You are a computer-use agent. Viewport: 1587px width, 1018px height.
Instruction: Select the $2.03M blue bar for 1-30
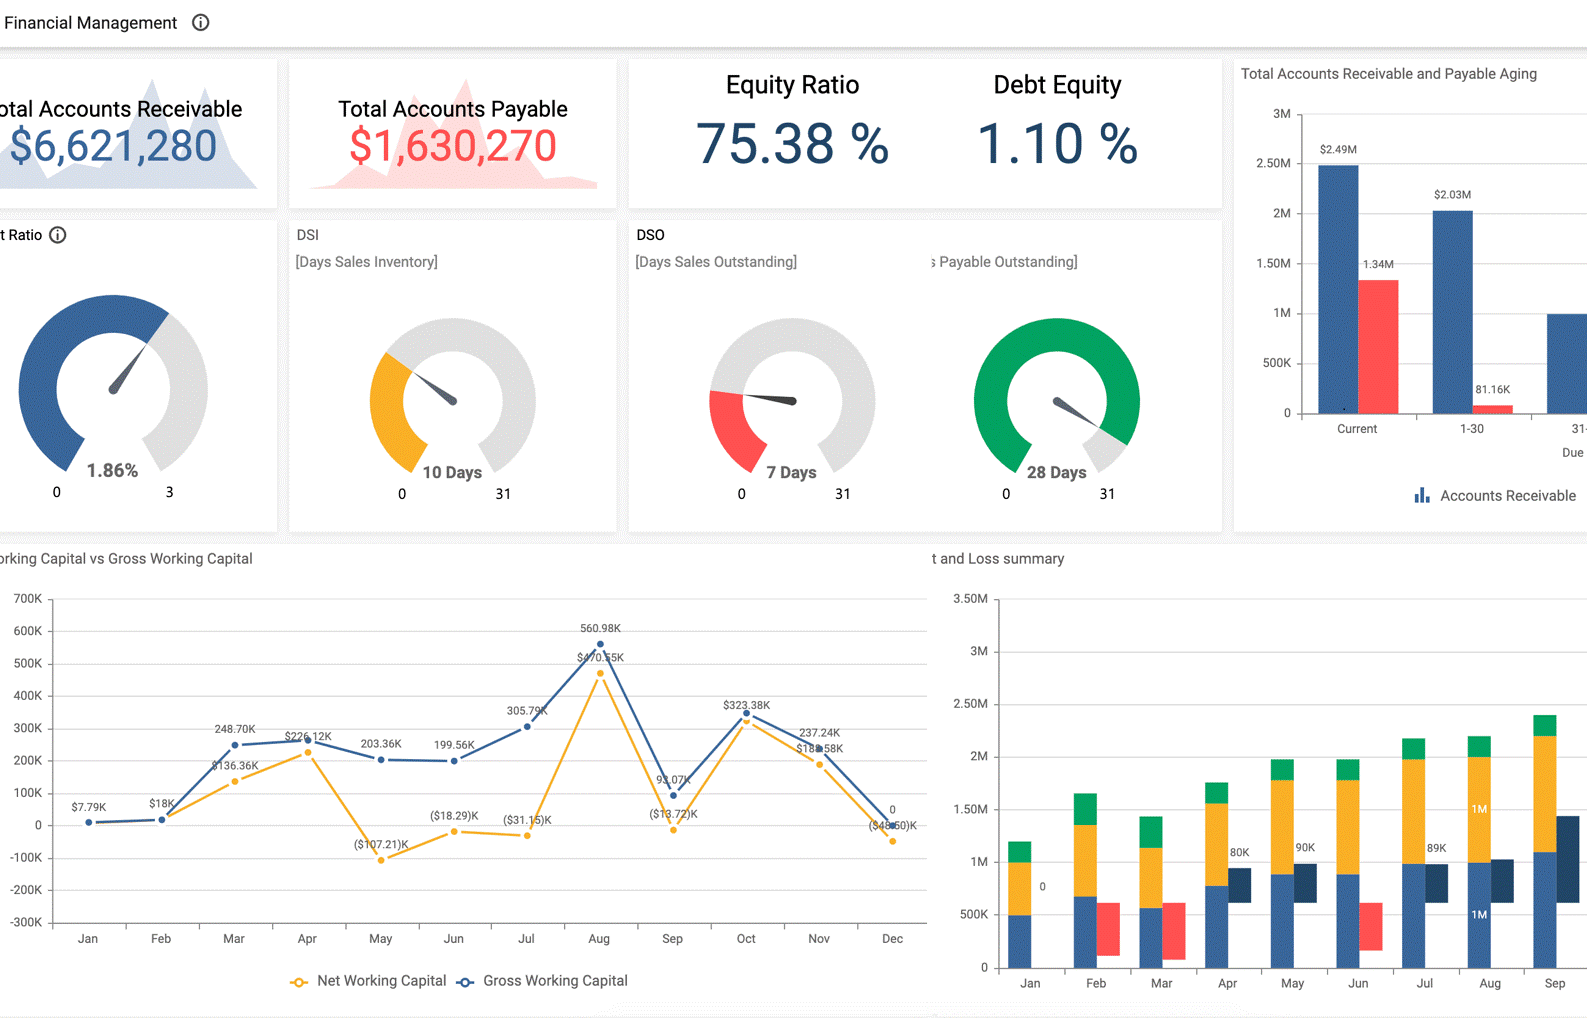pos(1452,312)
